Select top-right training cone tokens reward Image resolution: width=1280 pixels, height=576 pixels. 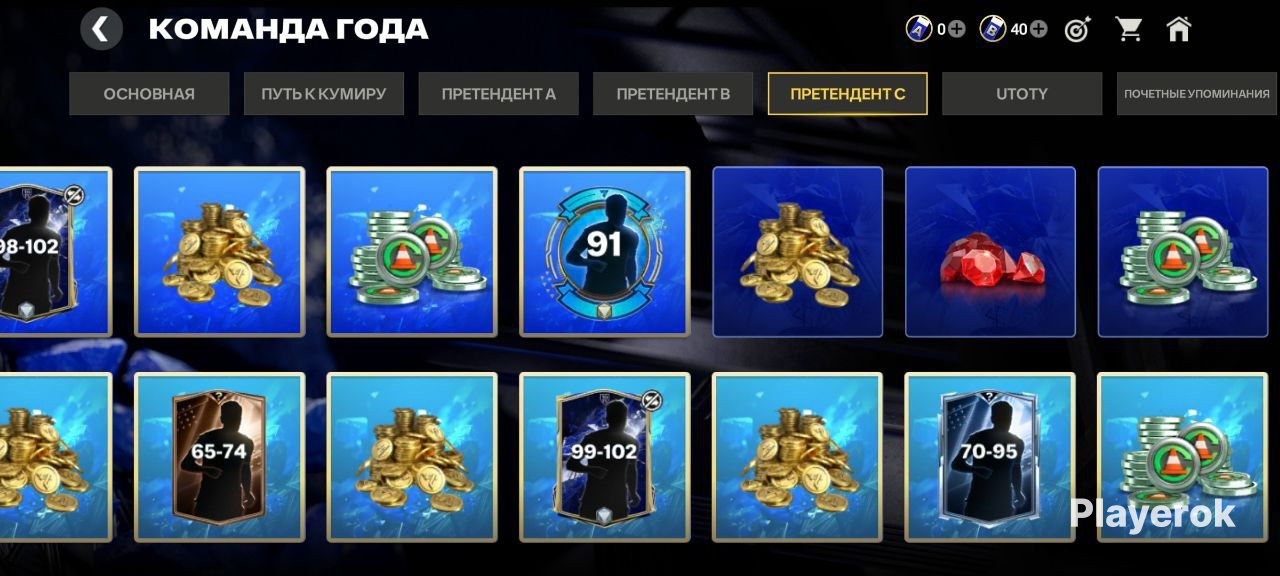coord(1183,252)
